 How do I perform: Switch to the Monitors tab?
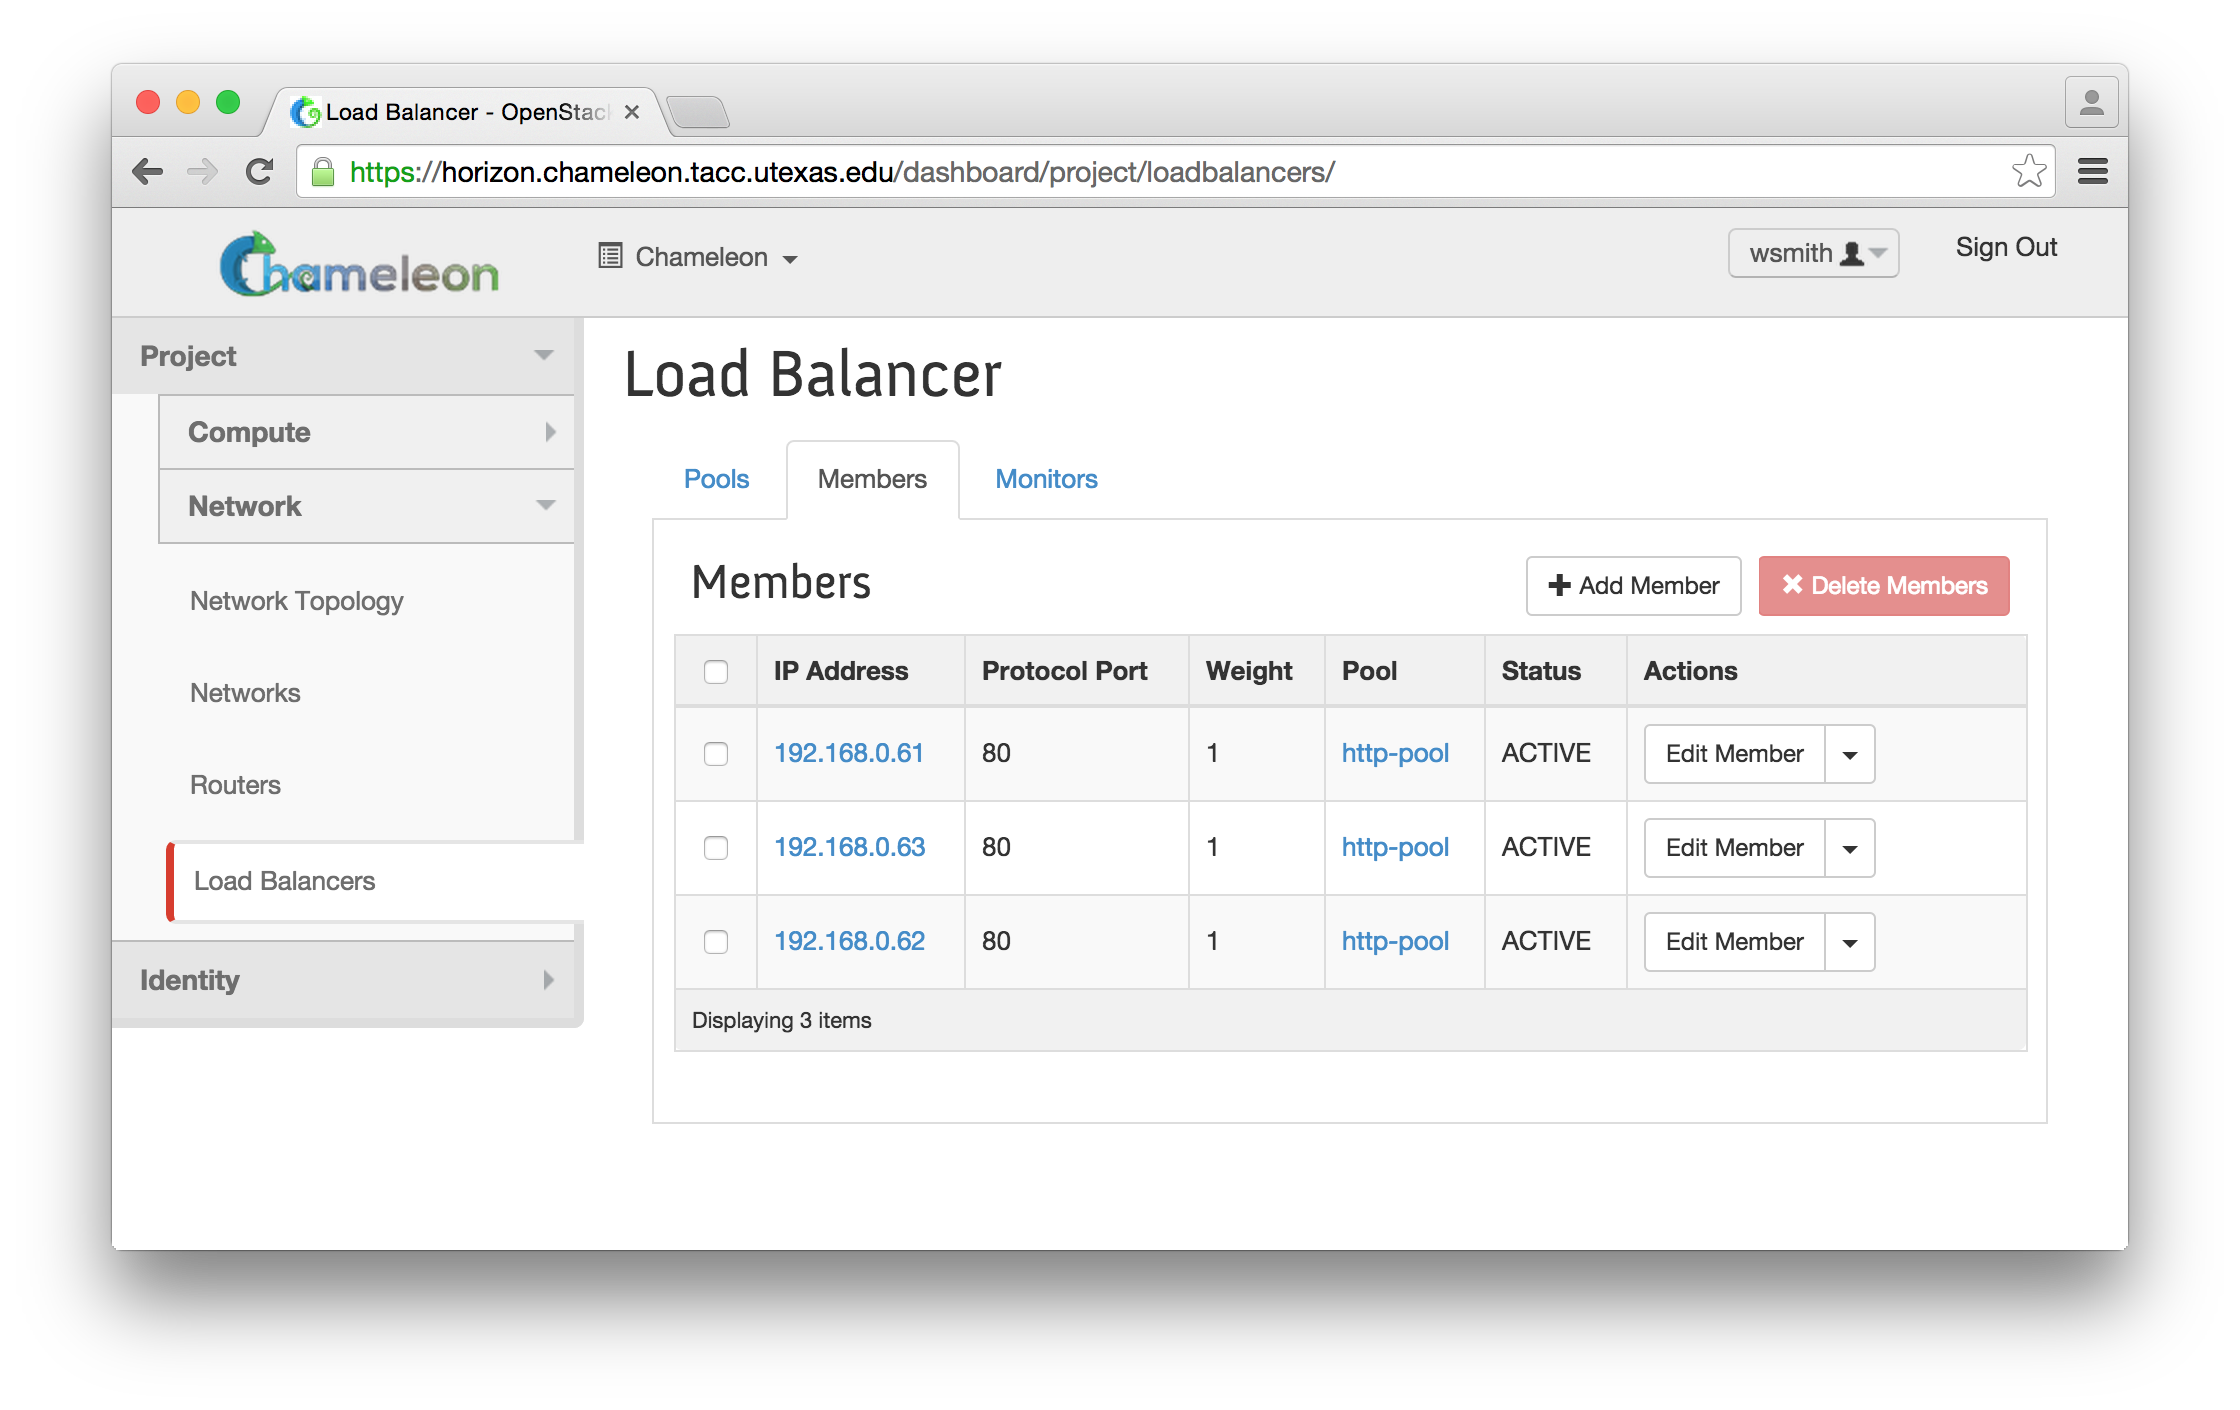[1046, 479]
